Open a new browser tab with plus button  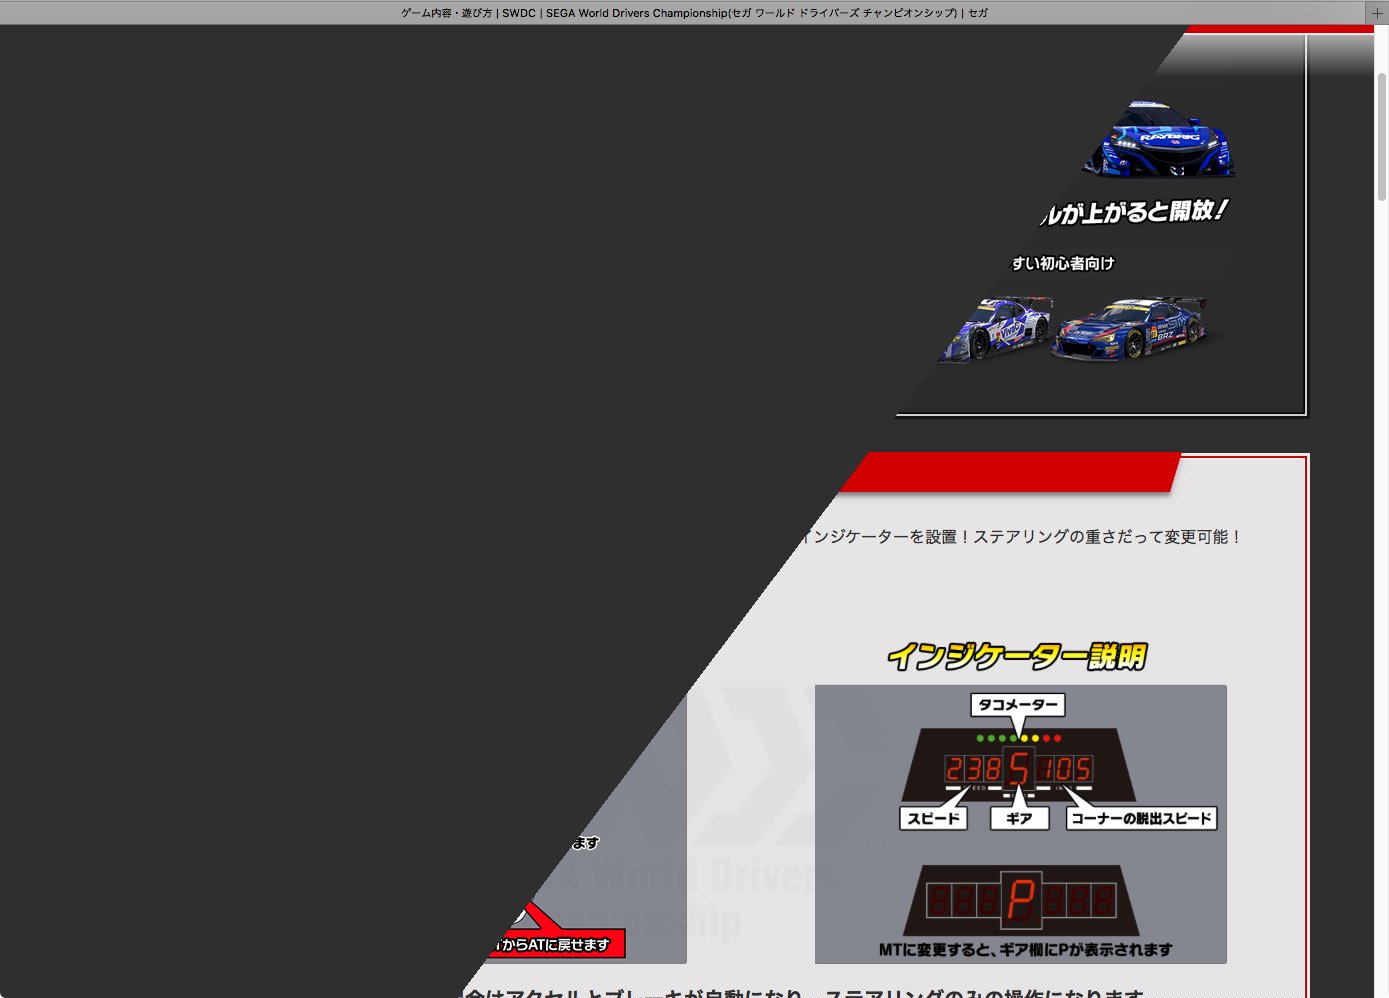click(x=1377, y=13)
